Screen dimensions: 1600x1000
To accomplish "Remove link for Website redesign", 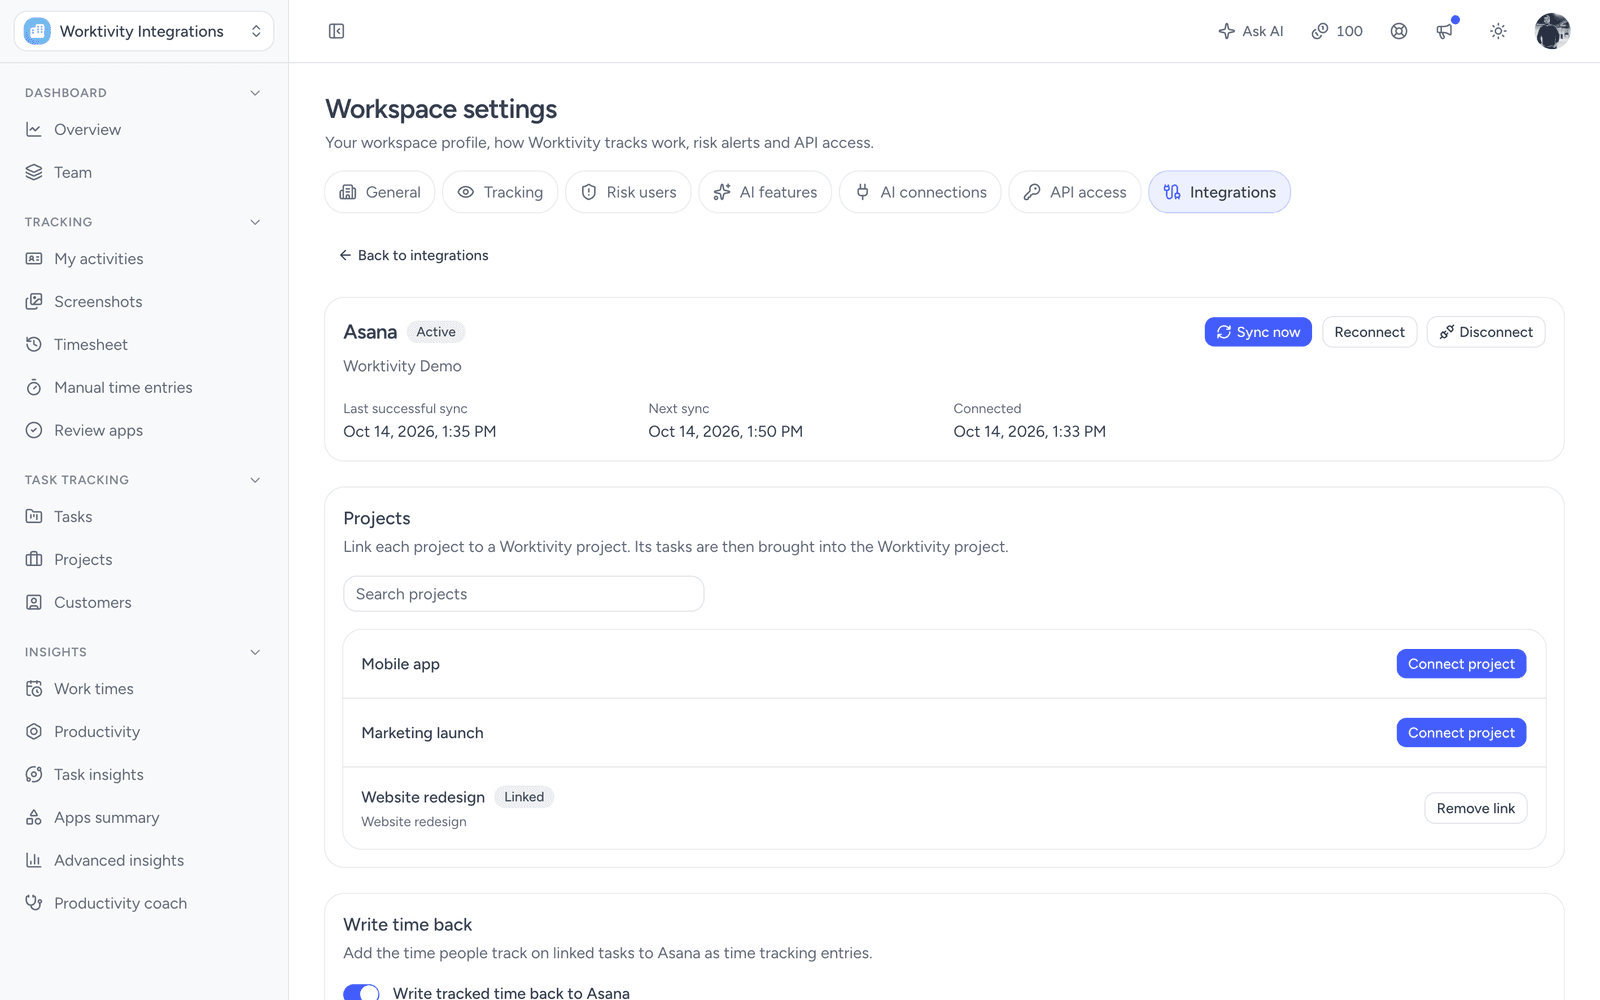I will [1475, 808].
